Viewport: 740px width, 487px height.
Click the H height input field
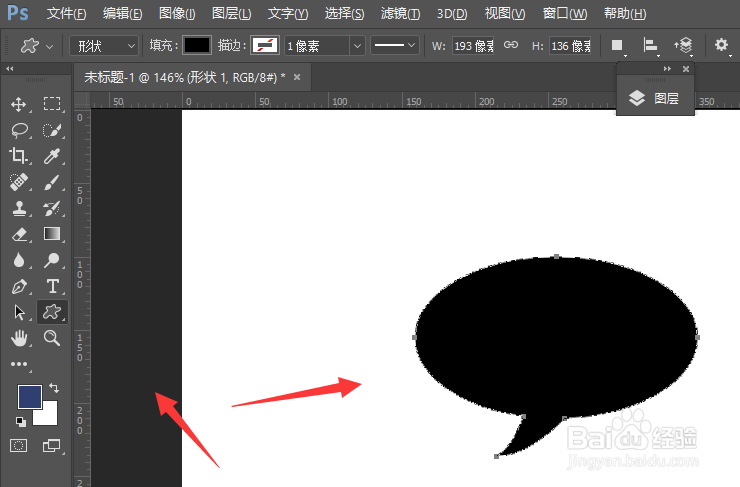pyautogui.click(x=570, y=46)
